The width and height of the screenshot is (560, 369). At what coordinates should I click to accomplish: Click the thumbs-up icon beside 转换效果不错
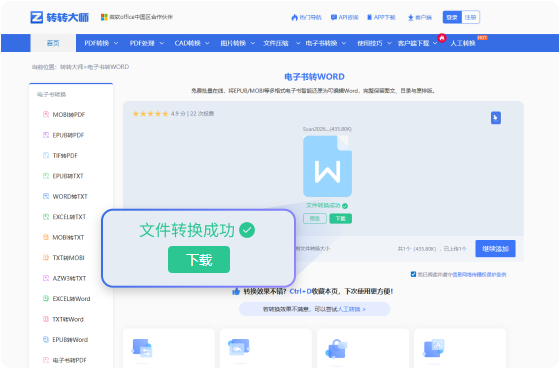(236, 291)
